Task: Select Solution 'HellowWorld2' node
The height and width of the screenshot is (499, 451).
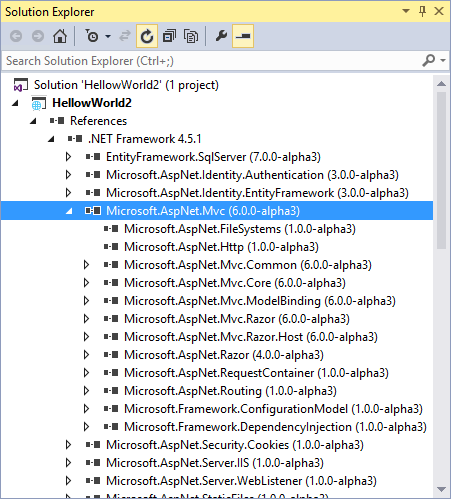Action: point(126,85)
